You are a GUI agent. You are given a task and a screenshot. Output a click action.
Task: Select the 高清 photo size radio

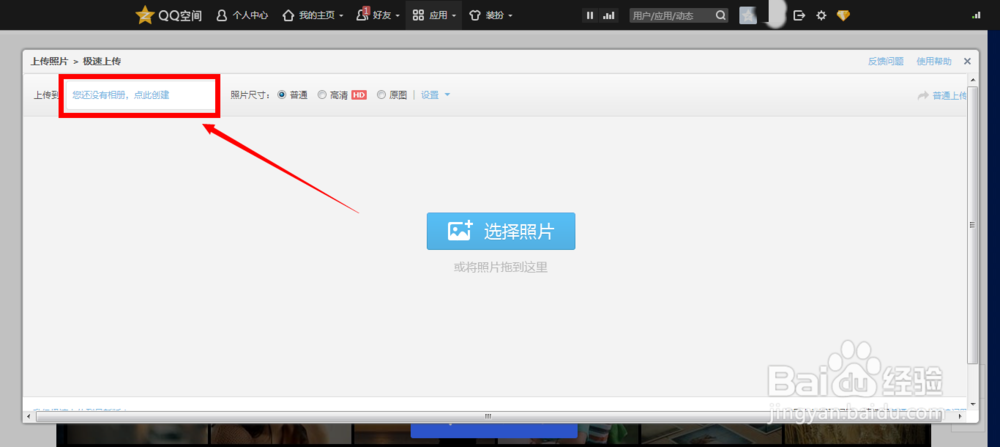click(322, 94)
